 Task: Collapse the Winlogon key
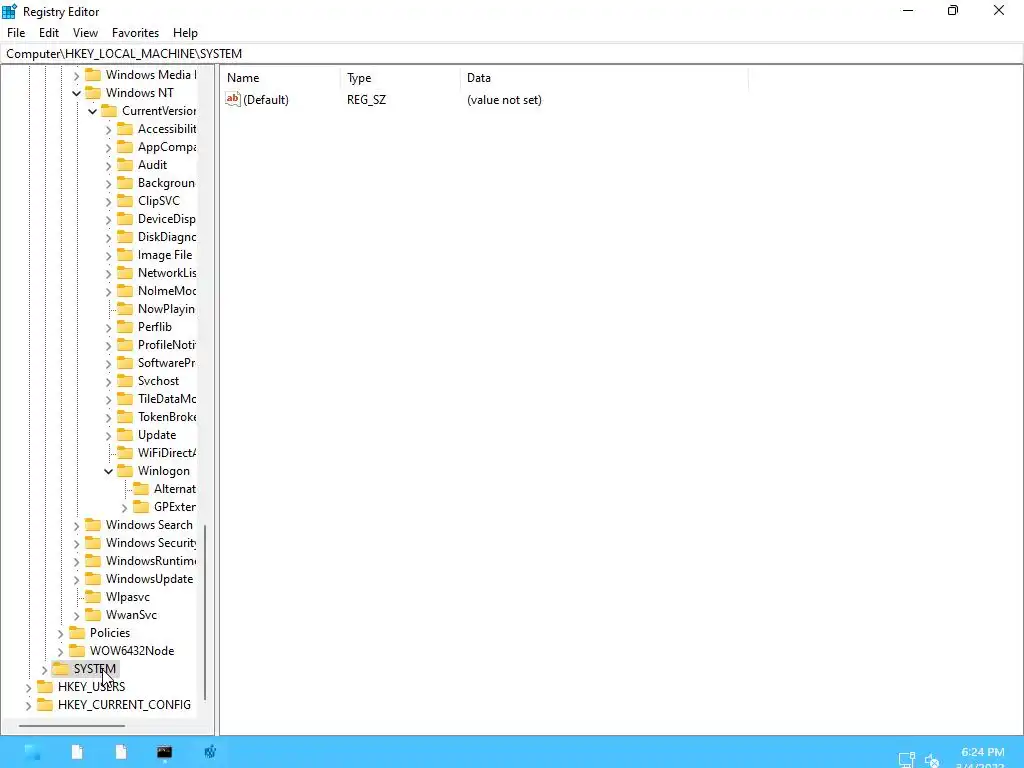pos(108,472)
